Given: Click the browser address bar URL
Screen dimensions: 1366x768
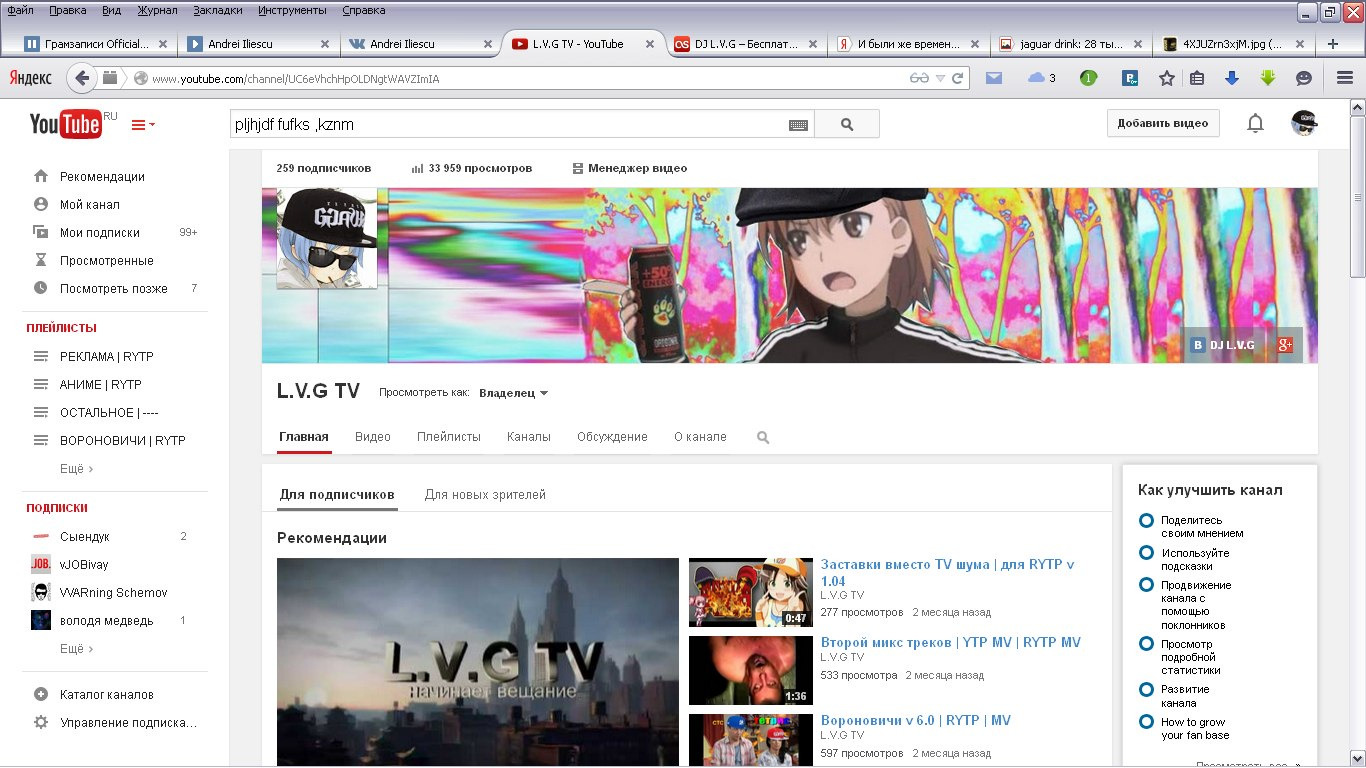Looking at the screenshot, I should pos(296,78).
